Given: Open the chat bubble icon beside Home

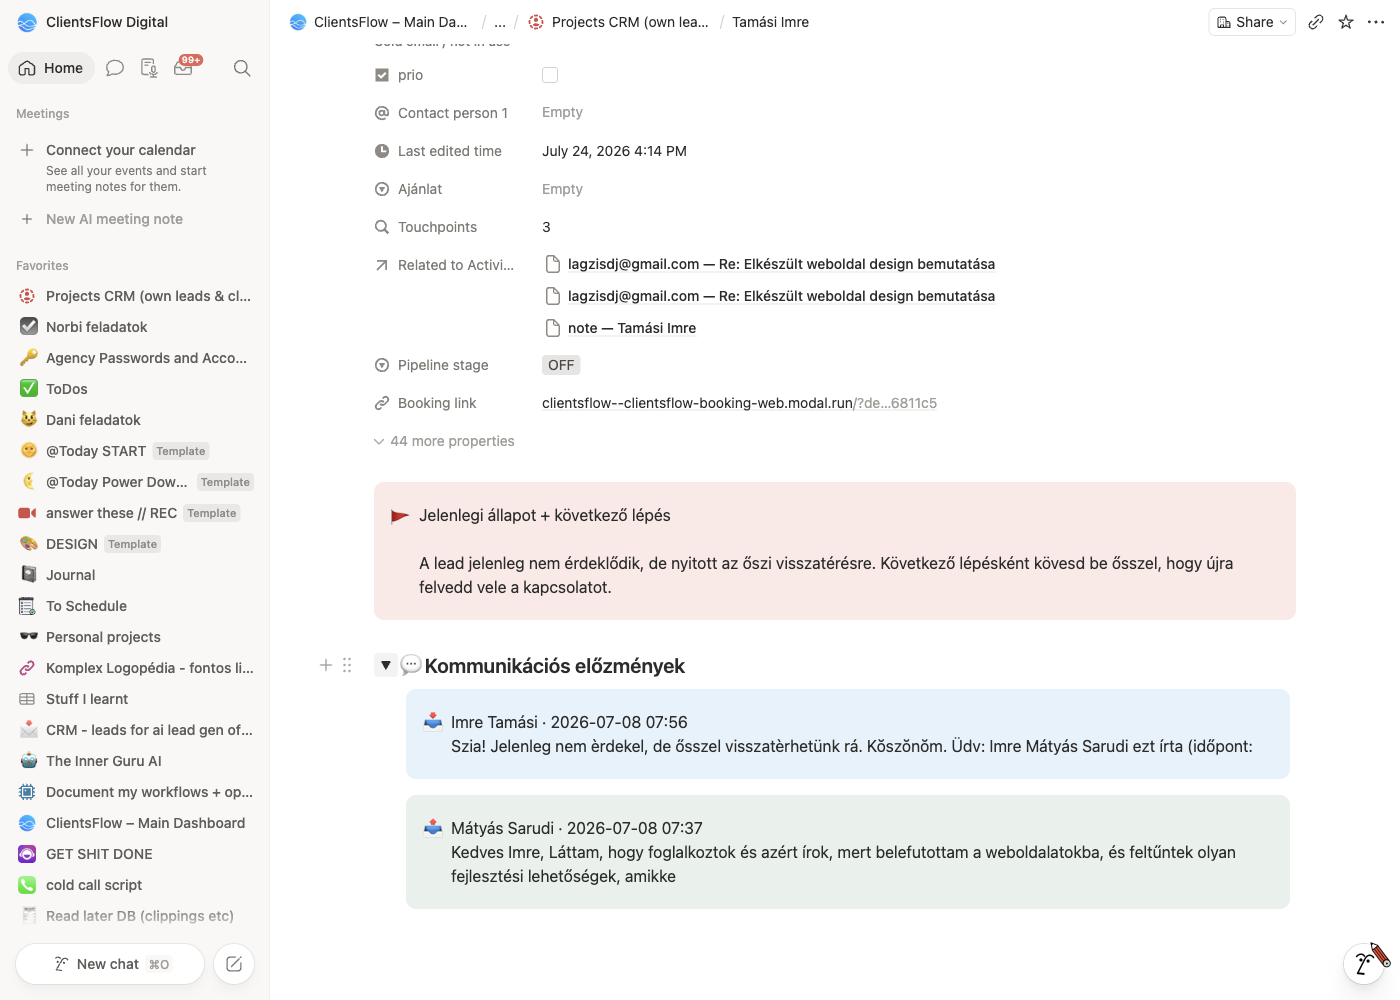Looking at the screenshot, I should [x=115, y=68].
